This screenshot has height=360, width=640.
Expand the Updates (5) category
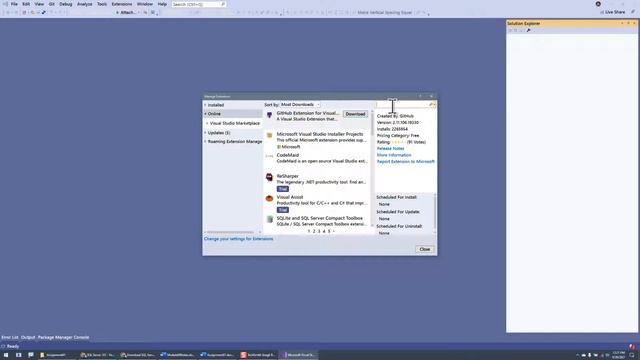205,133
